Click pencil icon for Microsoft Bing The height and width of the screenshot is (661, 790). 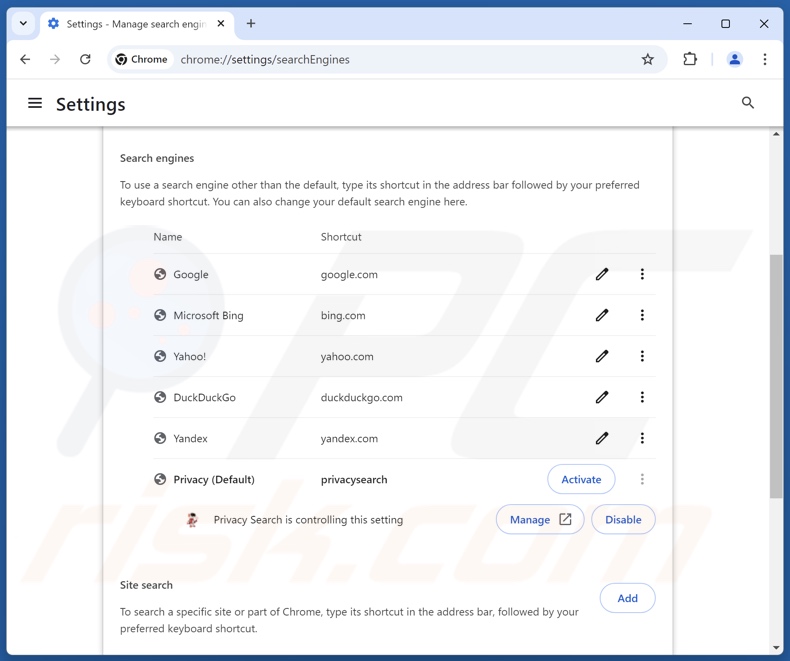[602, 315]
